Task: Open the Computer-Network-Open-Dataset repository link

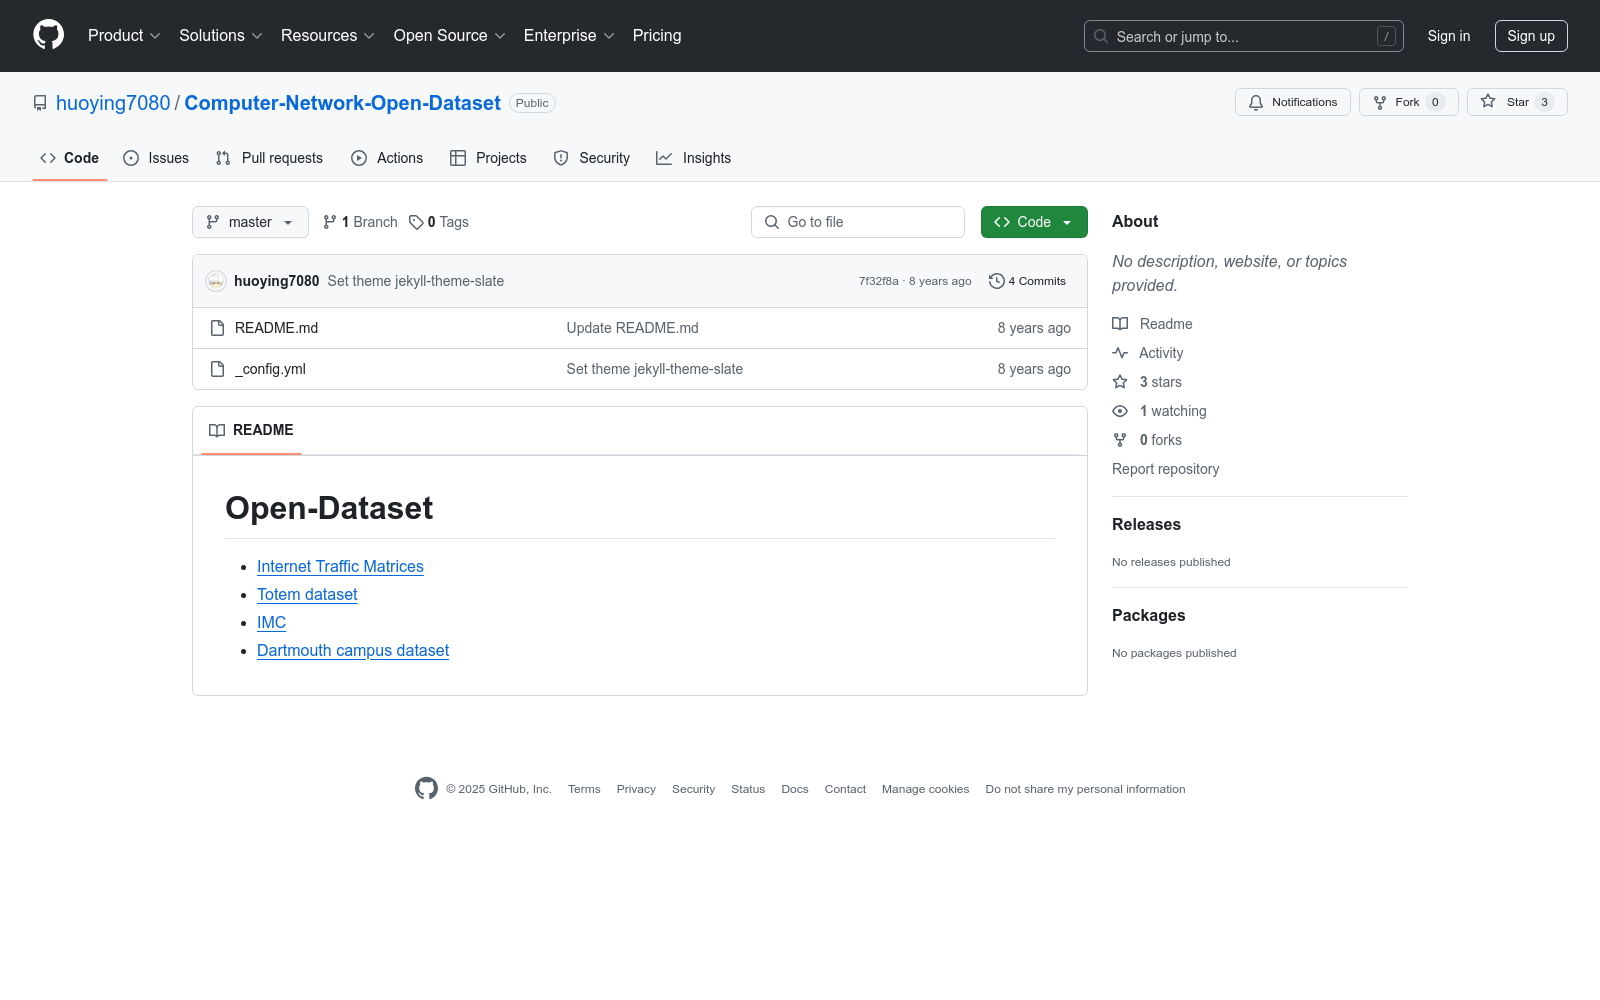Action: coord(342,103)
